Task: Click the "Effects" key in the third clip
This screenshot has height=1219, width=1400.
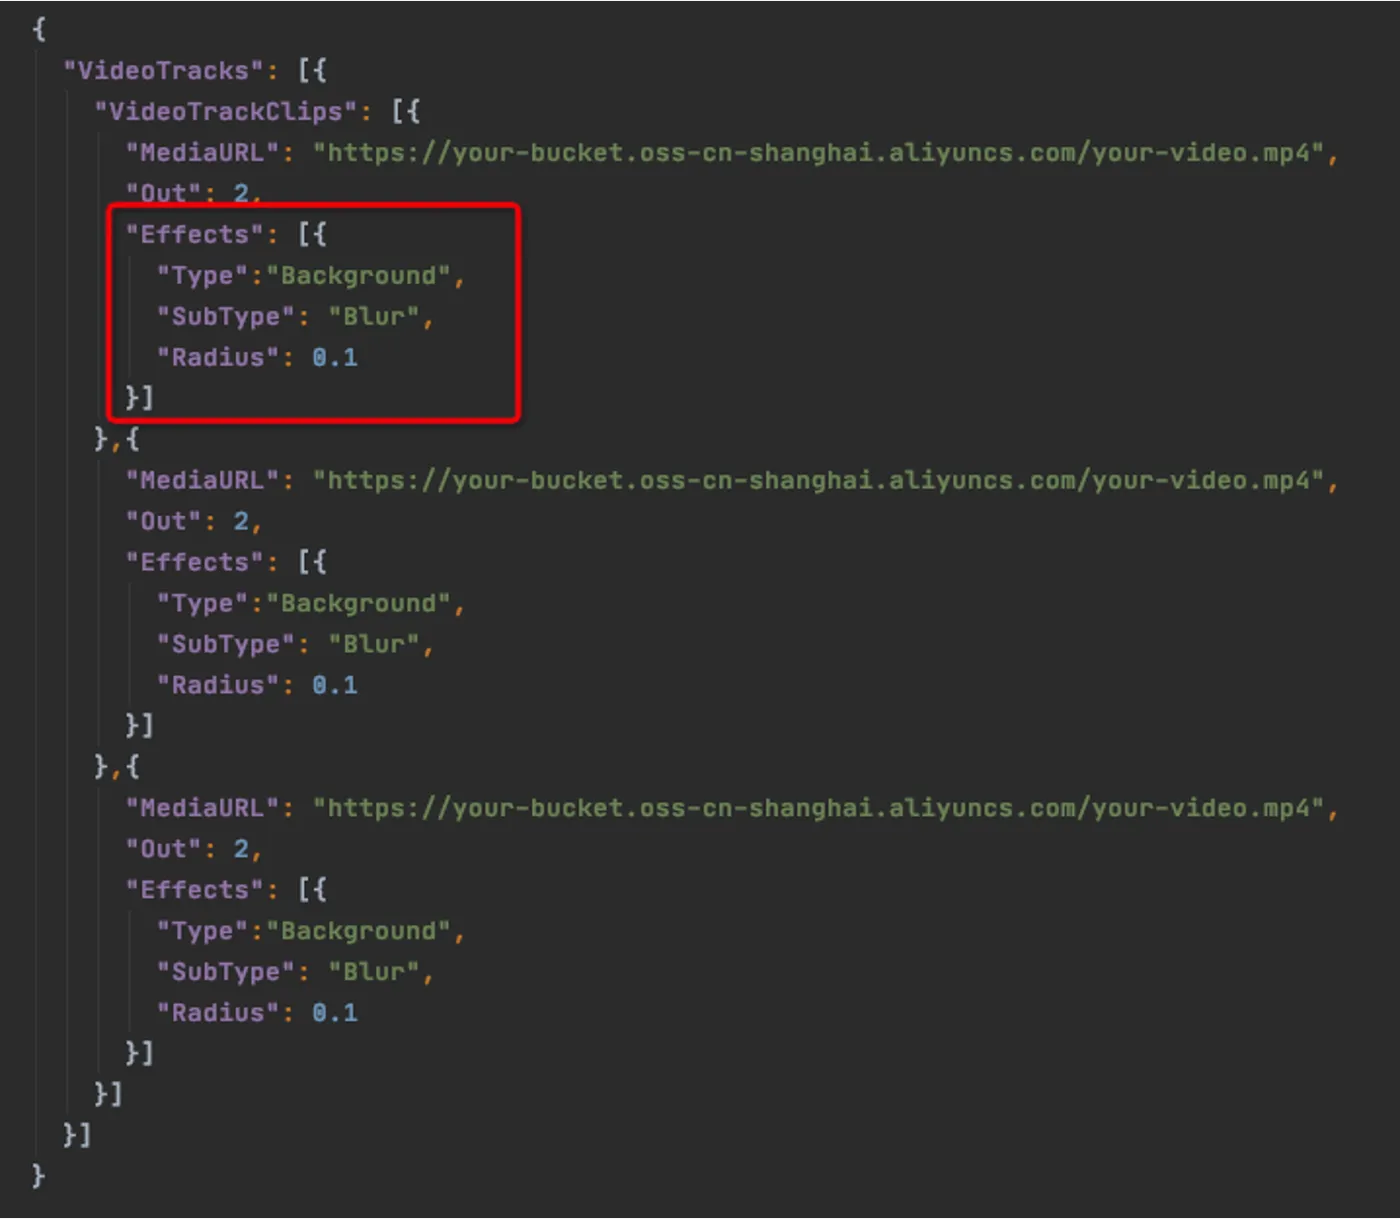Action: coord(194,891)
